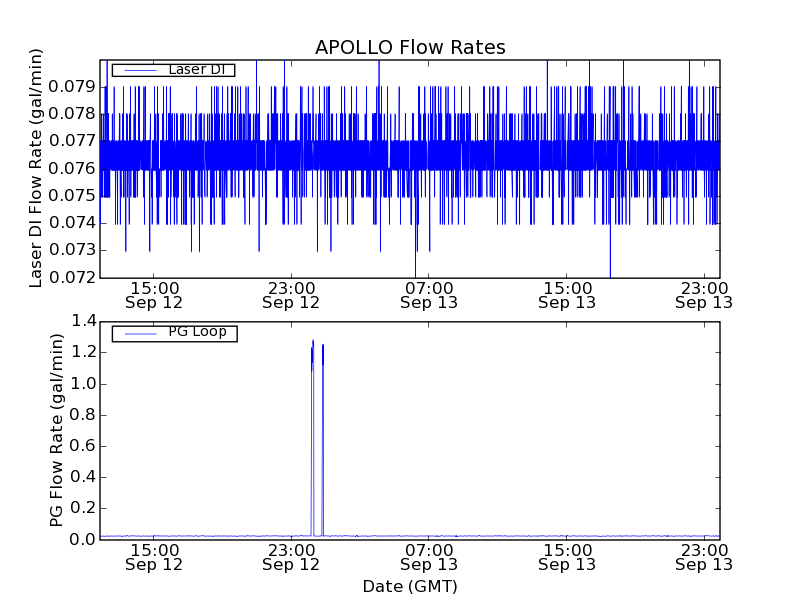
Task: Click the 1.2 tick label on PG chart
Action: pos(83,353)
